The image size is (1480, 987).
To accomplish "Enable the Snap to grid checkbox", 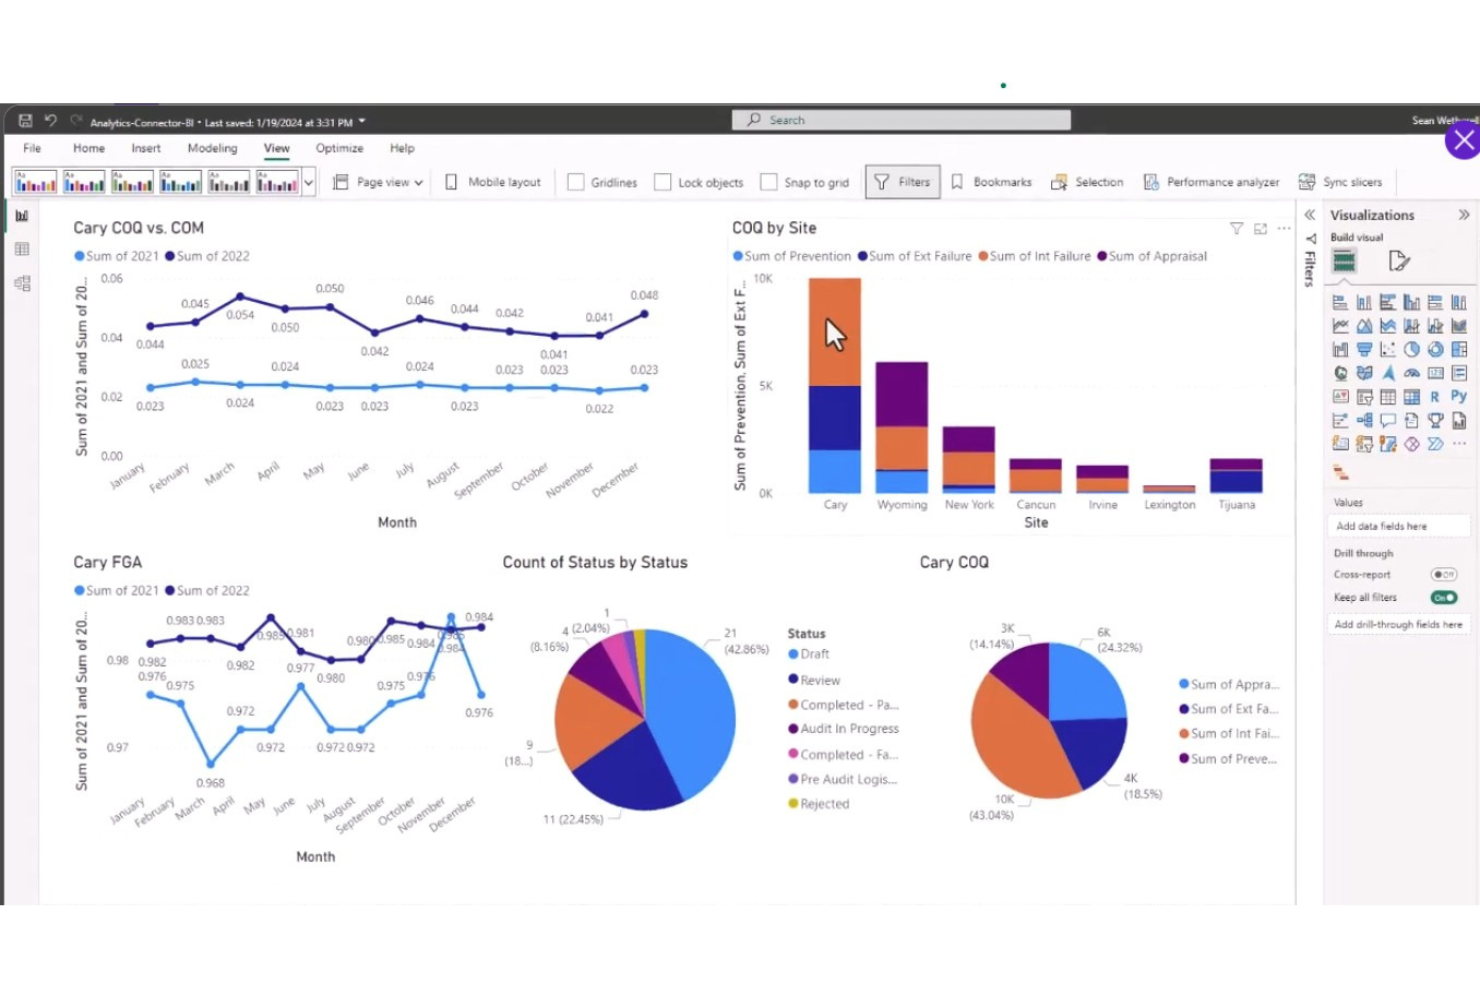I will 768,182.
